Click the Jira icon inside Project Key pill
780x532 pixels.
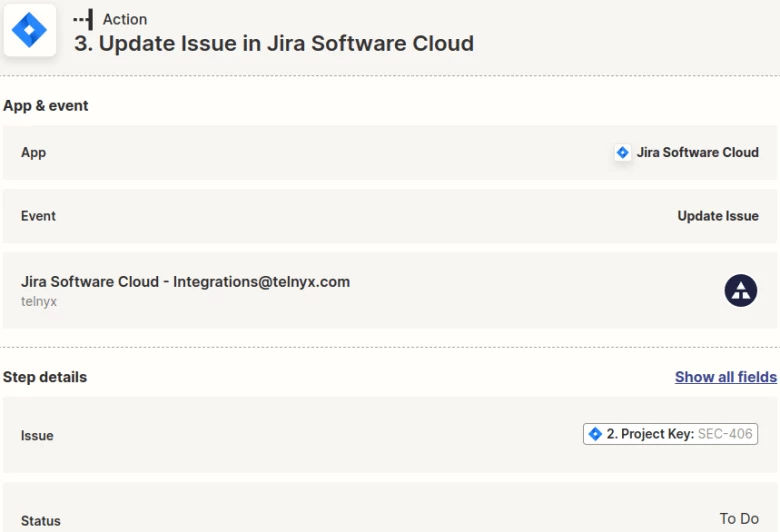point(596,434)
